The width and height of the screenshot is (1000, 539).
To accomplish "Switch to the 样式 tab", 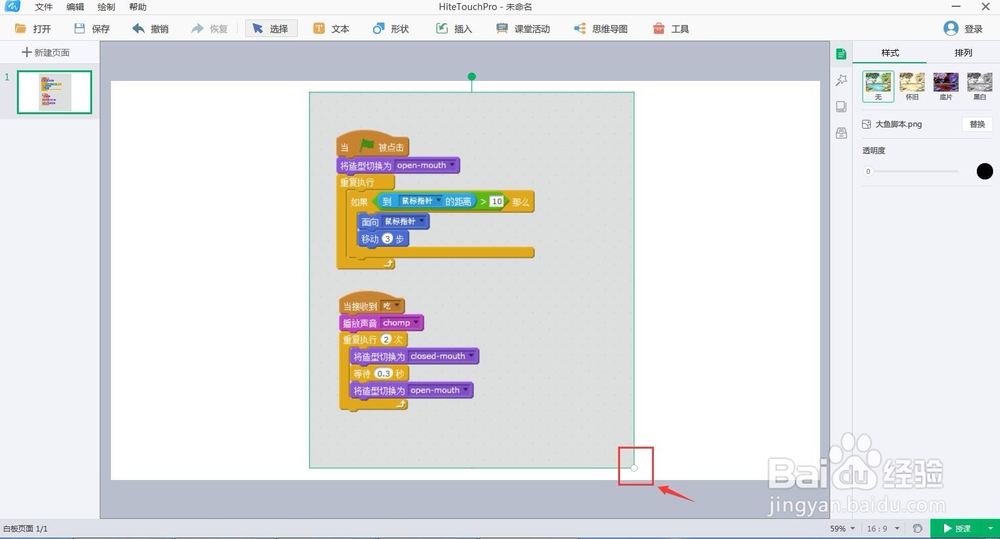I will (890, 53).
